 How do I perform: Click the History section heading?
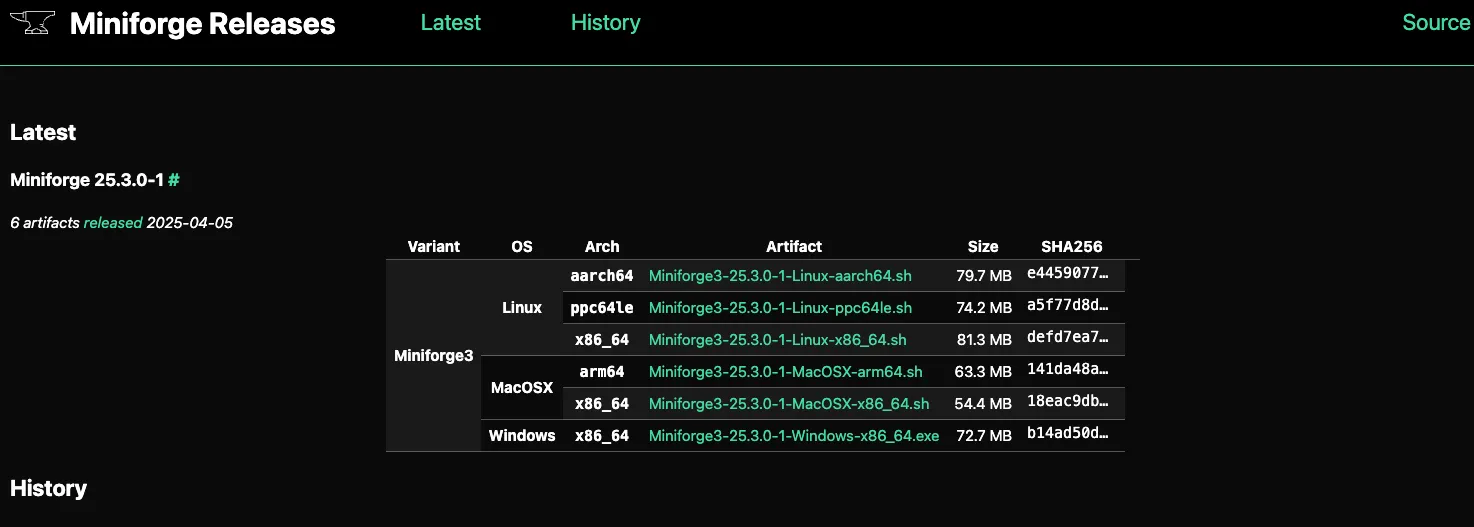(x=48, y=488)
